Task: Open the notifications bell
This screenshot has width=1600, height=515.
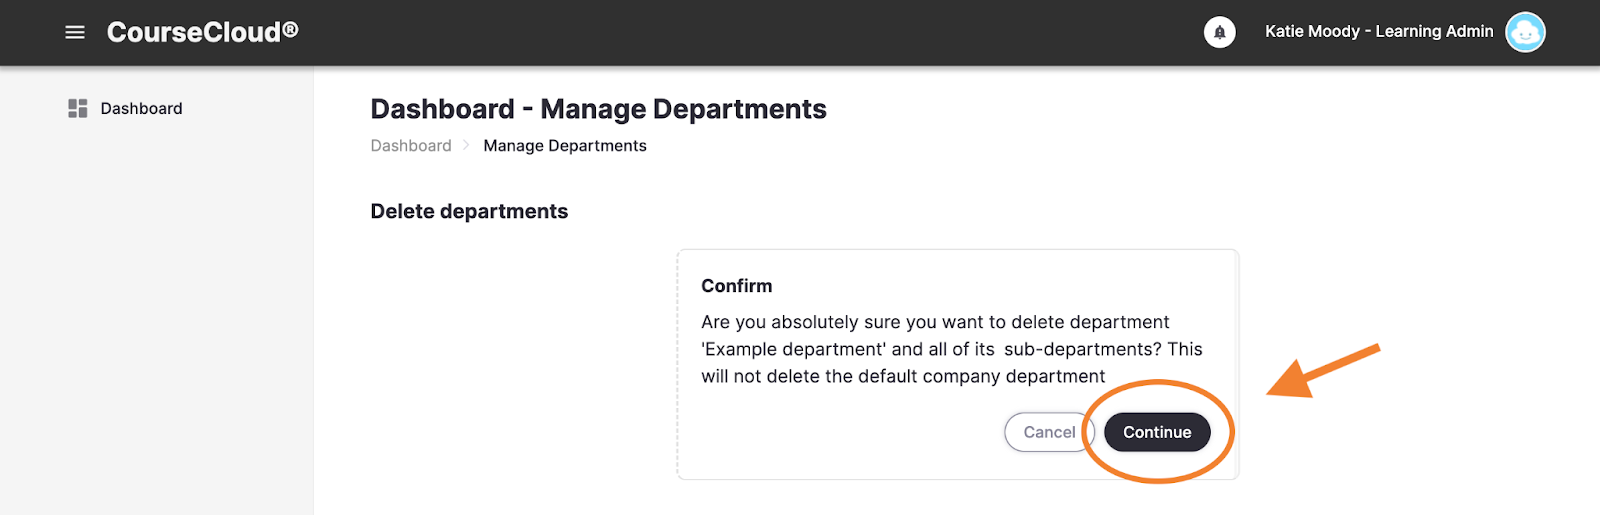Action: pos(1219,32)
